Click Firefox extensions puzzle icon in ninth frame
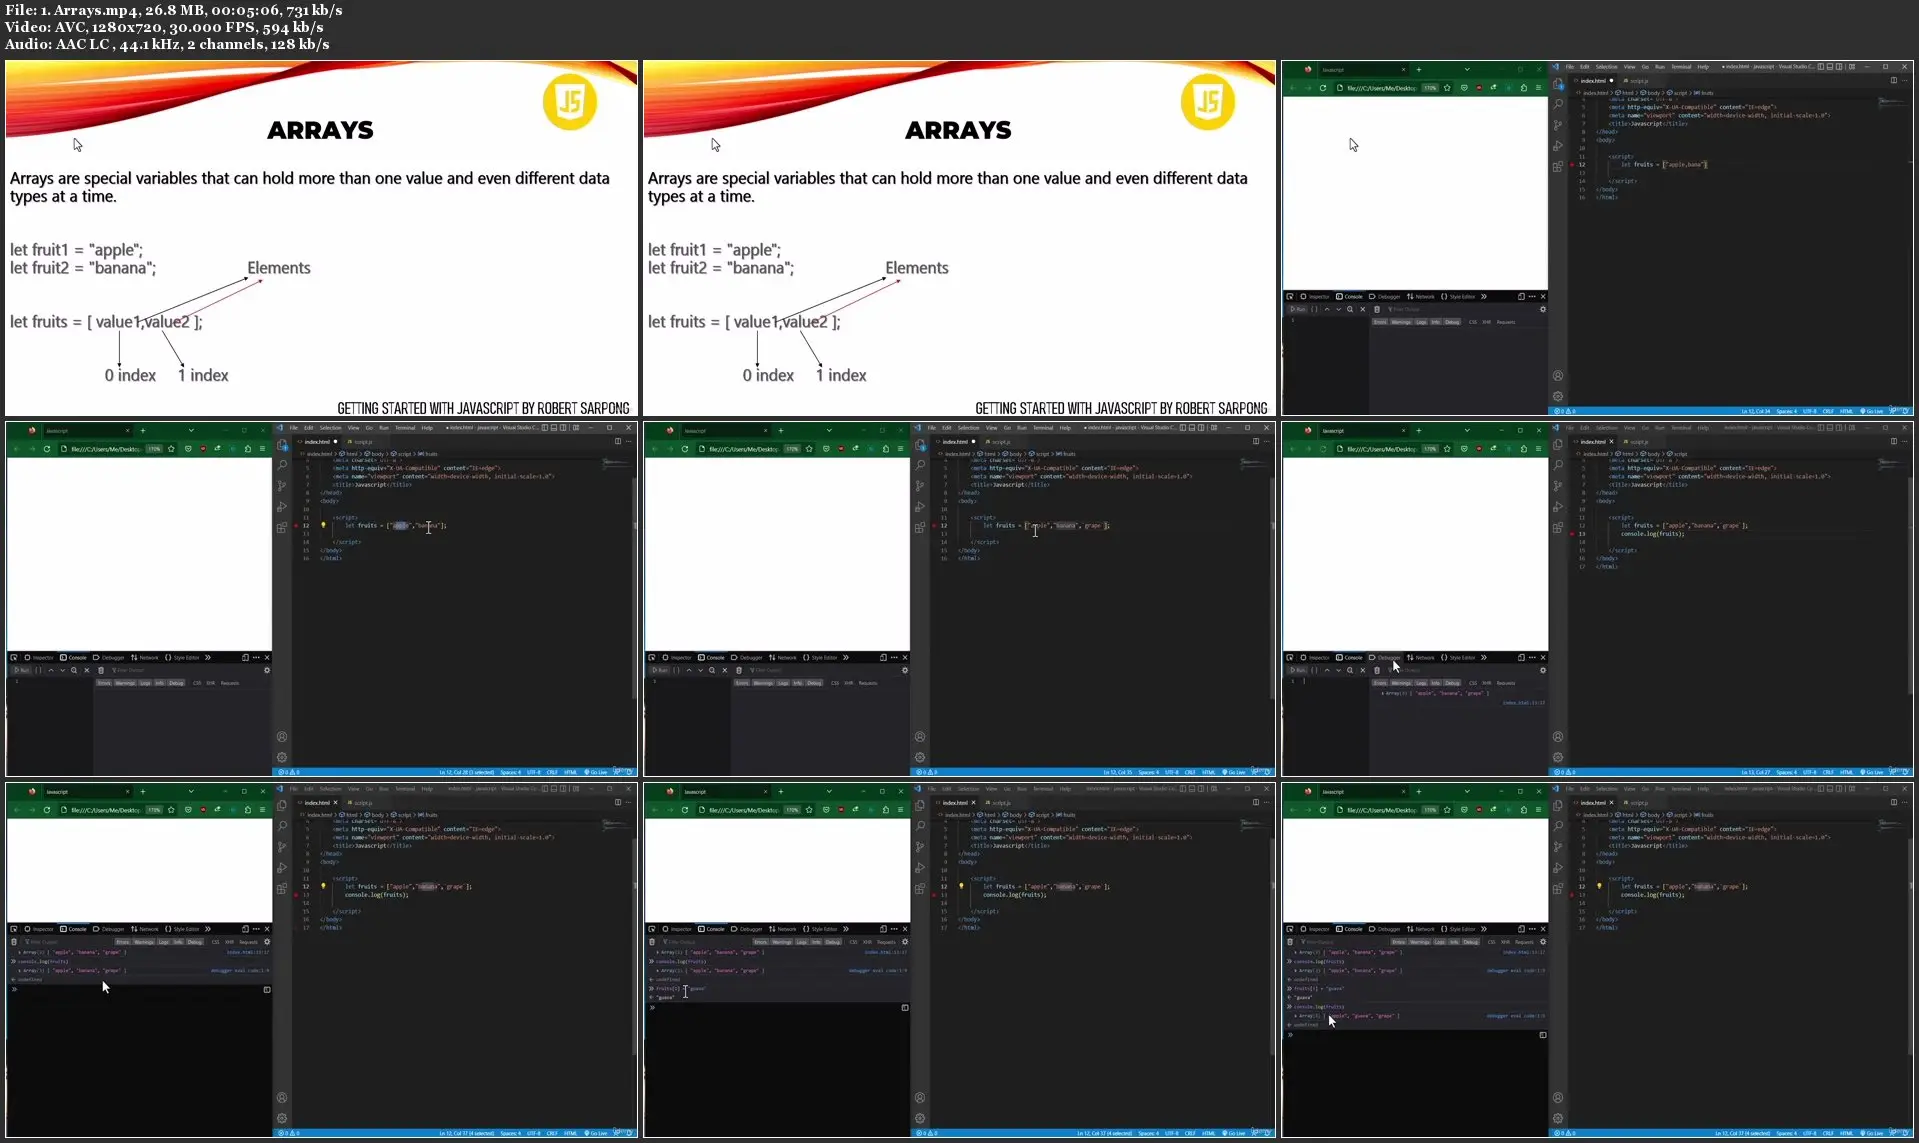1919x1143 pixels. pos(1524,810)
